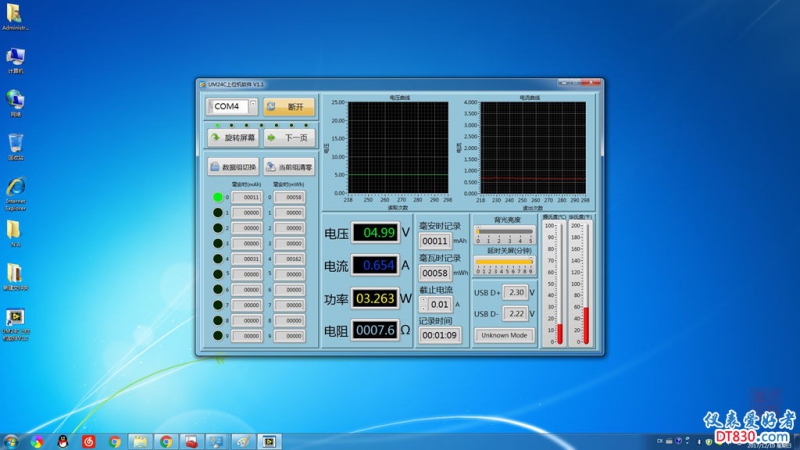The height and width of the screenshot is (450, 800).
Task: Select data group 9 LED indicator
Action: click(218, 336)
